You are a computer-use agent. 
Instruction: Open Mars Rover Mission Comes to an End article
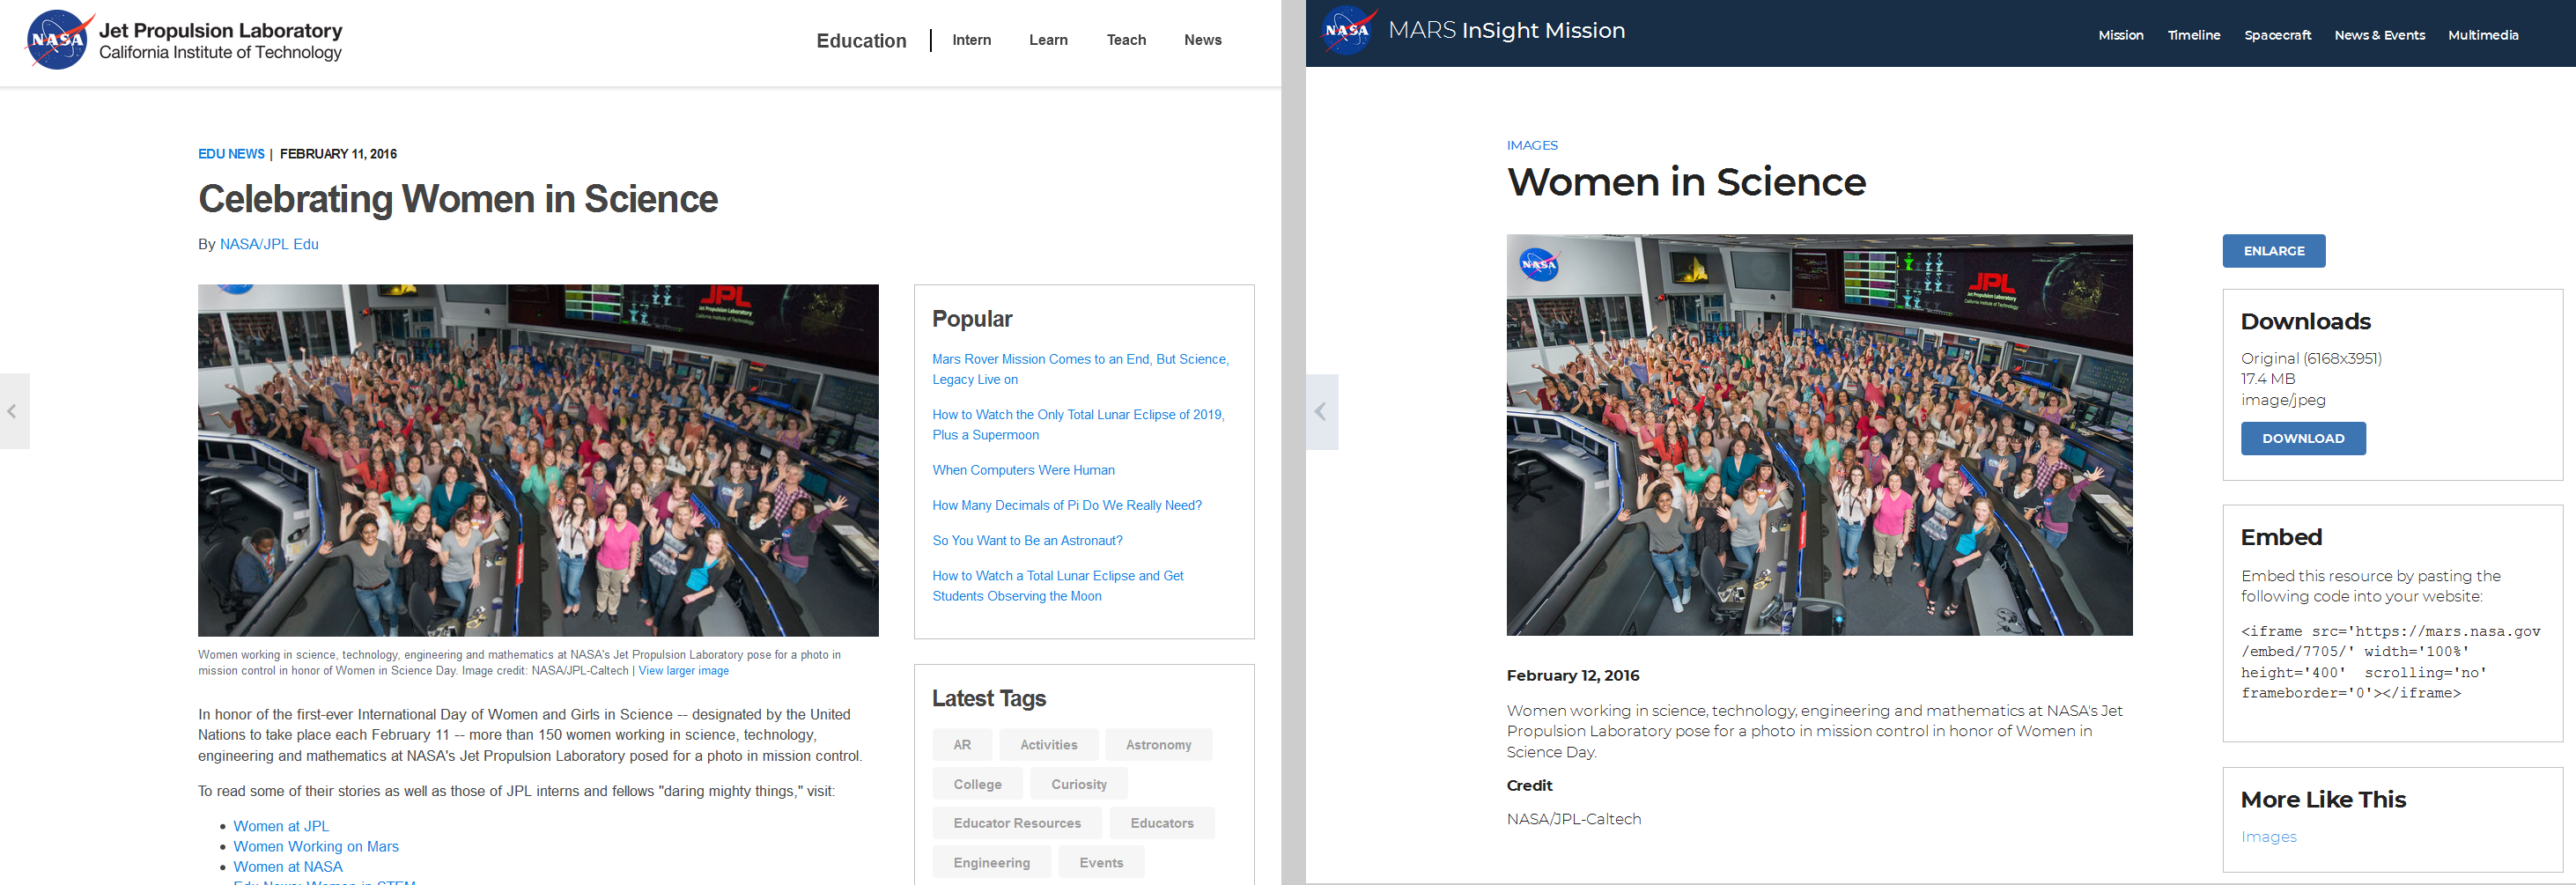coord(1080,369)
